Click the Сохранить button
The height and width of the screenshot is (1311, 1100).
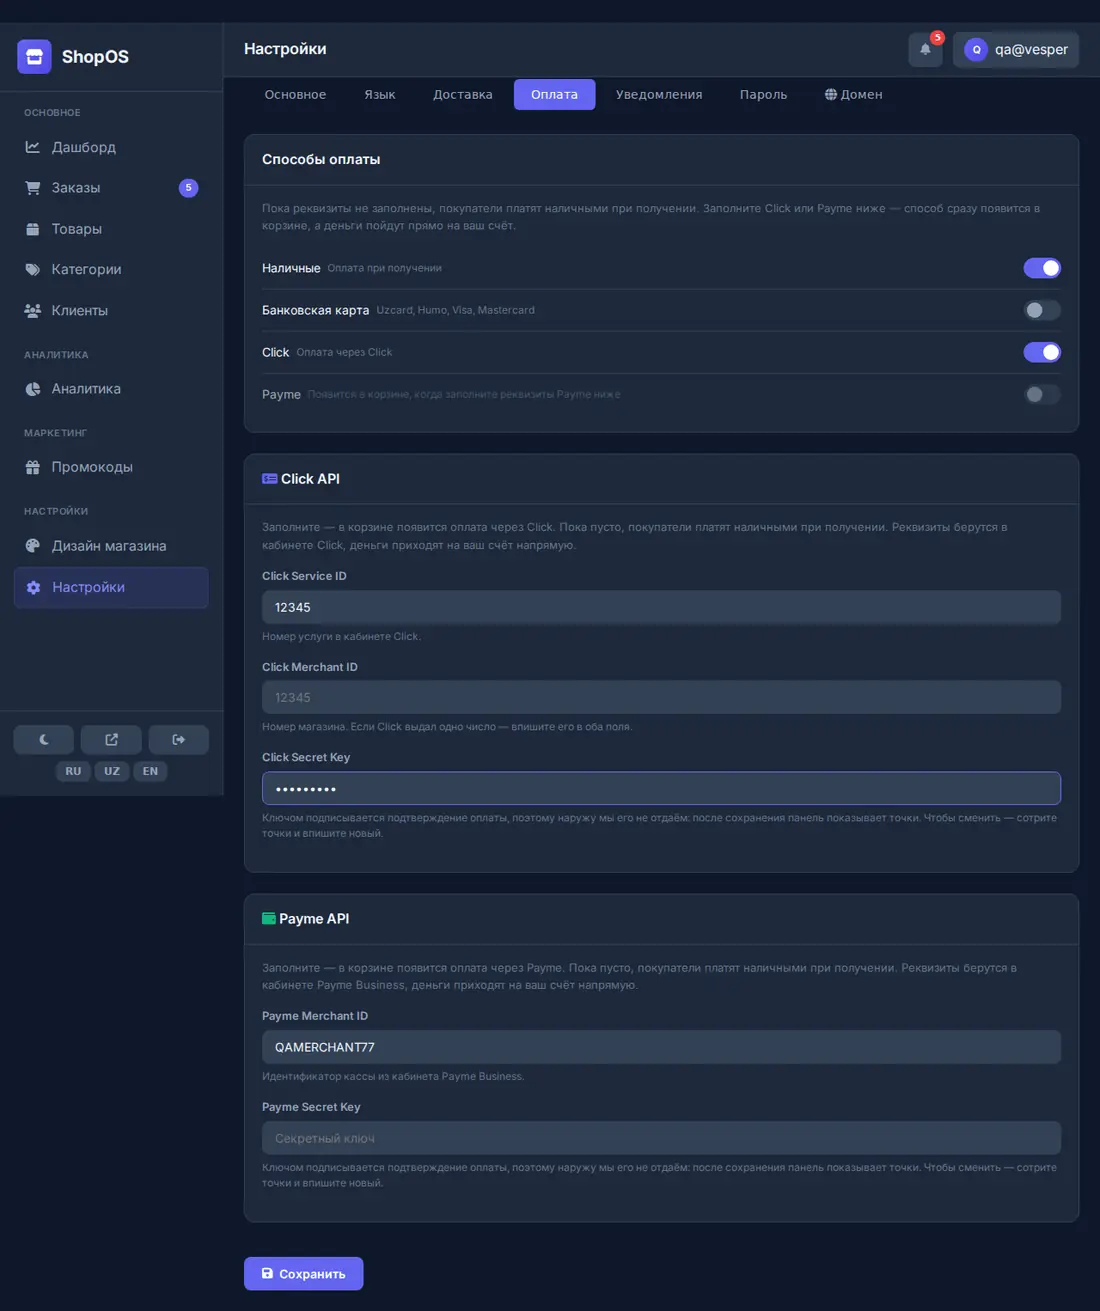(303, 1273)
